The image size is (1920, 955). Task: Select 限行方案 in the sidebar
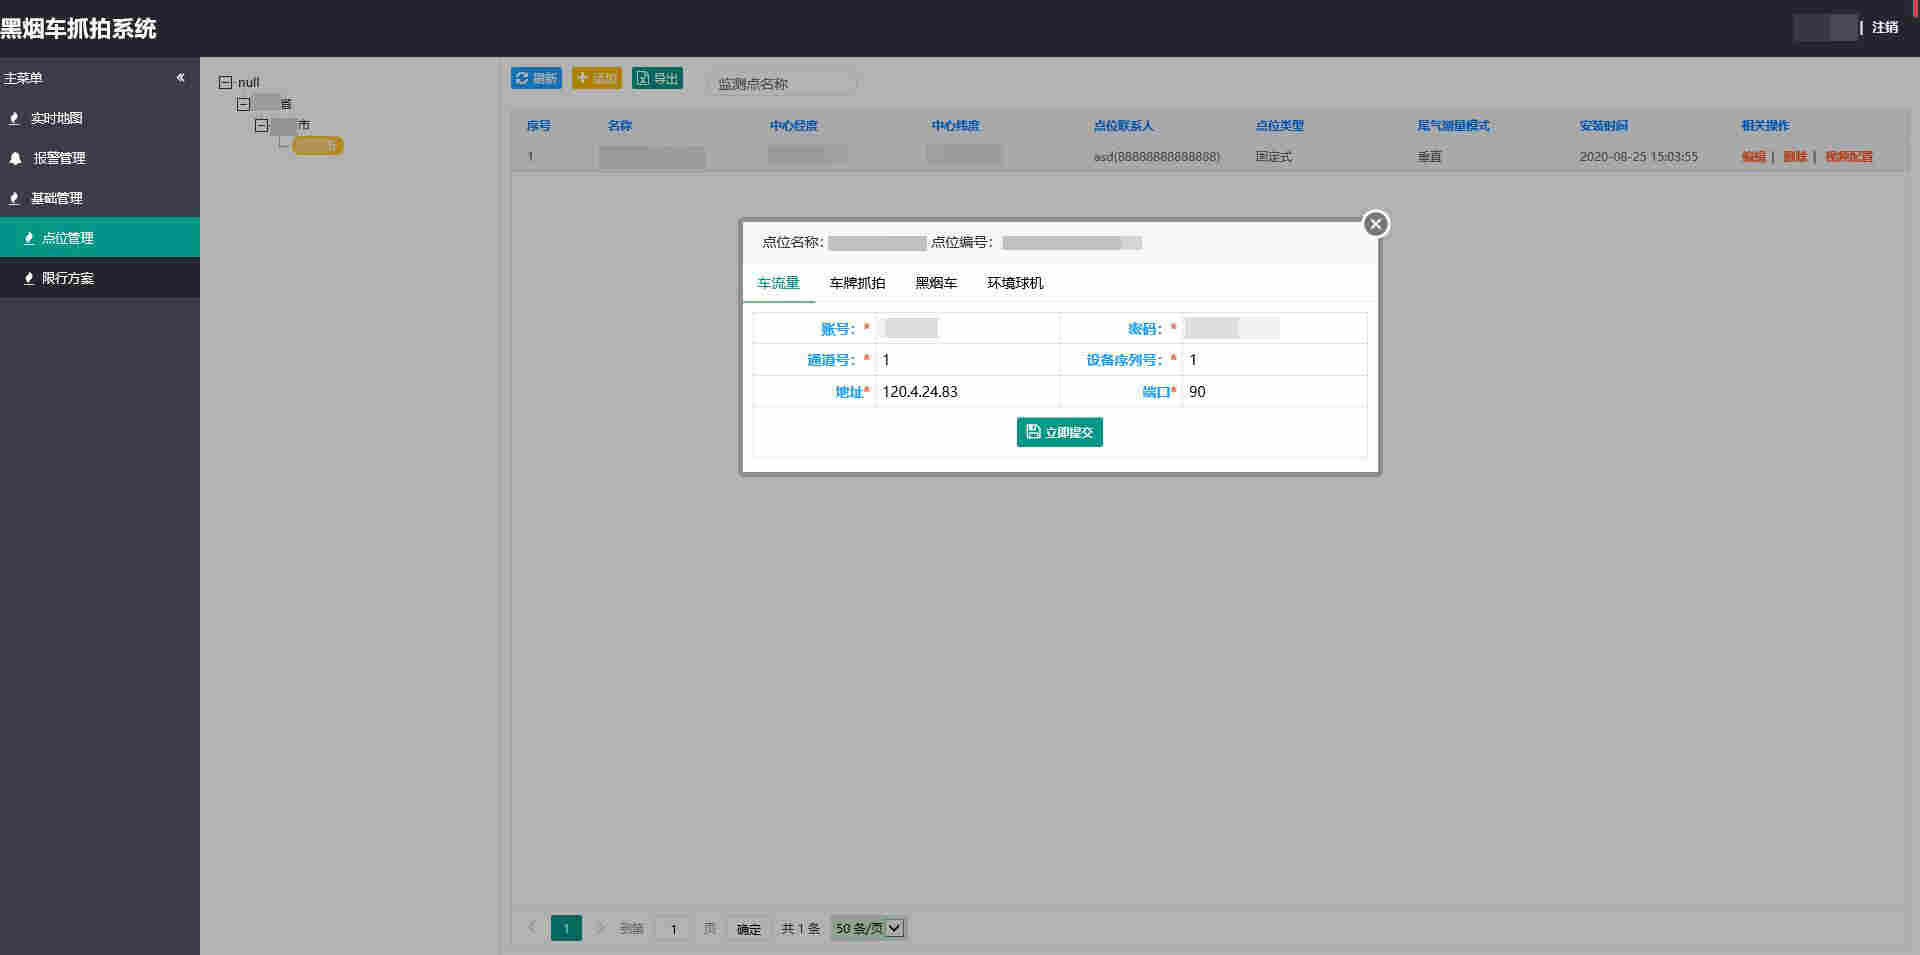tap(67, 278)
